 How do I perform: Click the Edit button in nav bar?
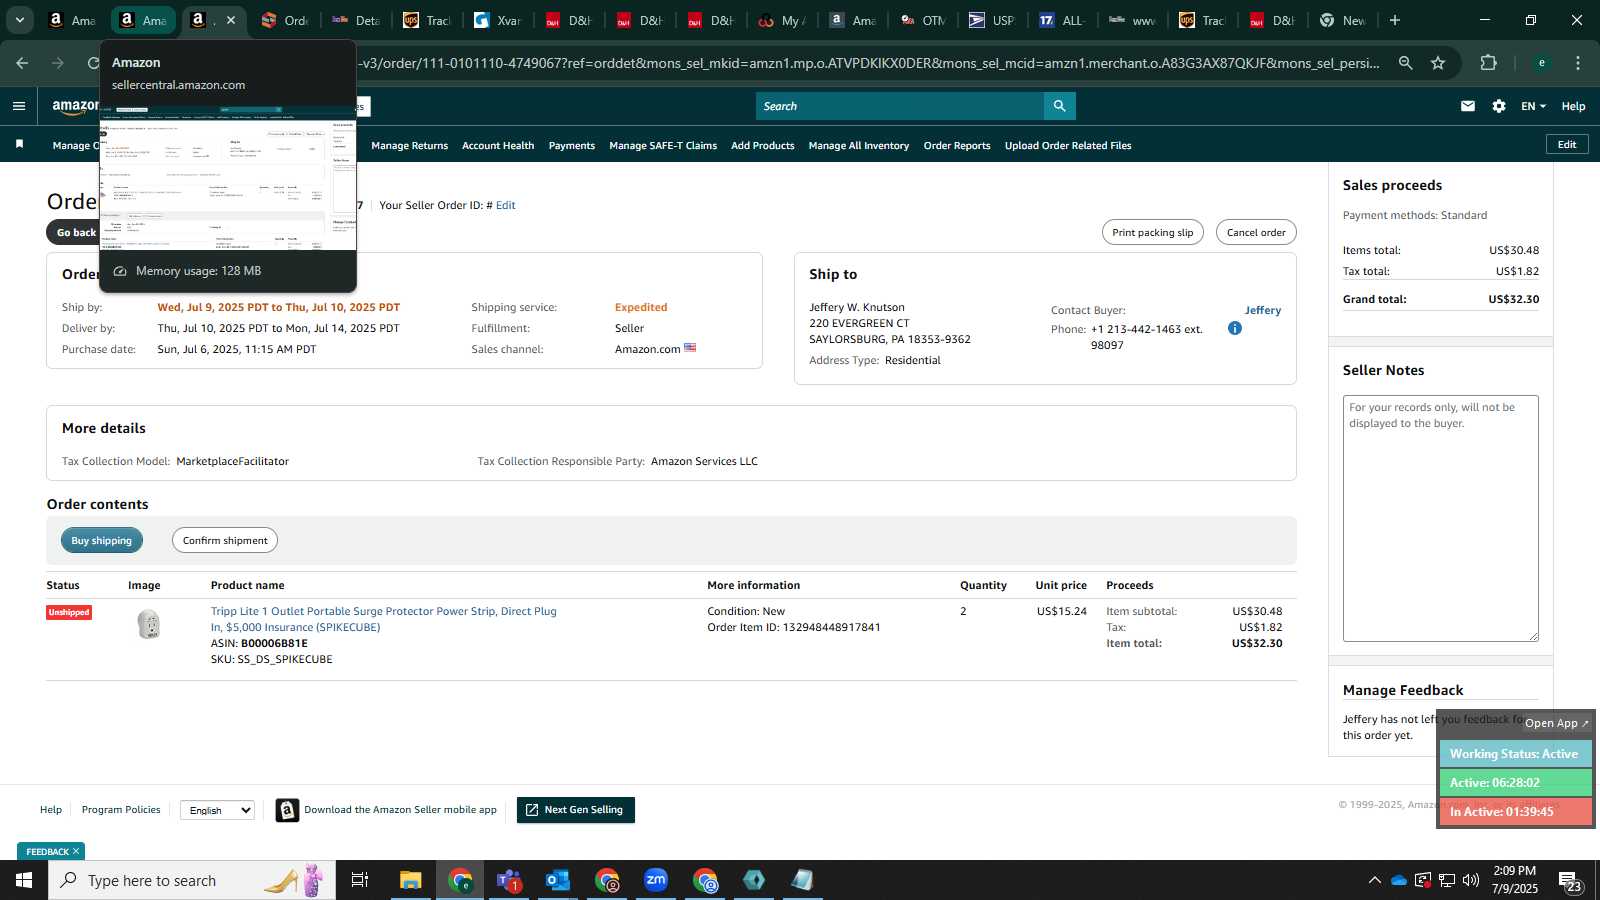pos(1567,145)
